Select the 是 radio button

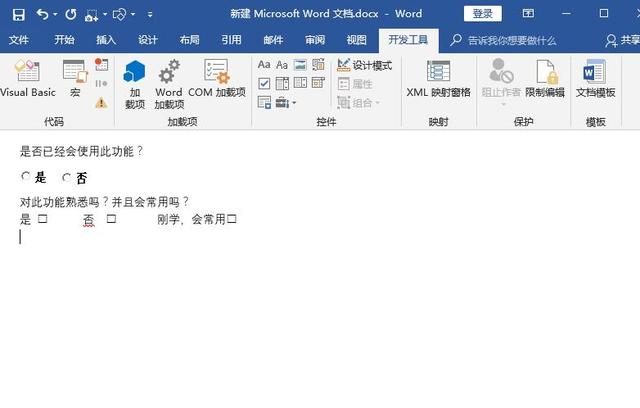[x=26, y=177]
